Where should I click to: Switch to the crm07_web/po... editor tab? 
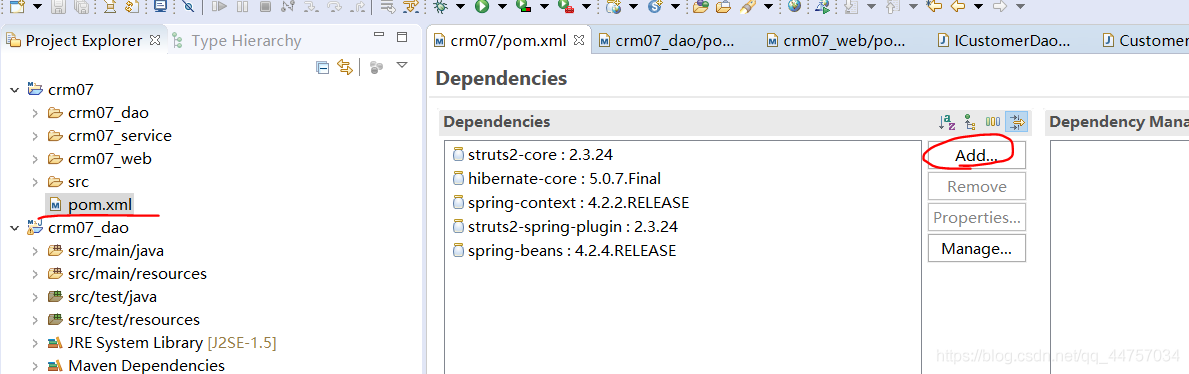836,41
